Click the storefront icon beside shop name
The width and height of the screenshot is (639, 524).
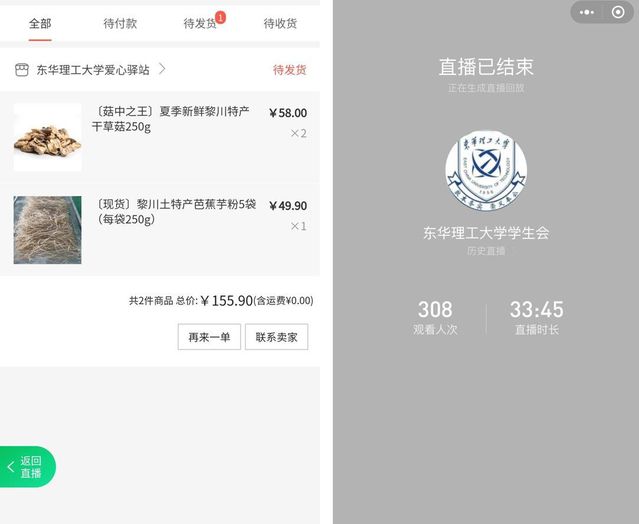pos(21,70)
